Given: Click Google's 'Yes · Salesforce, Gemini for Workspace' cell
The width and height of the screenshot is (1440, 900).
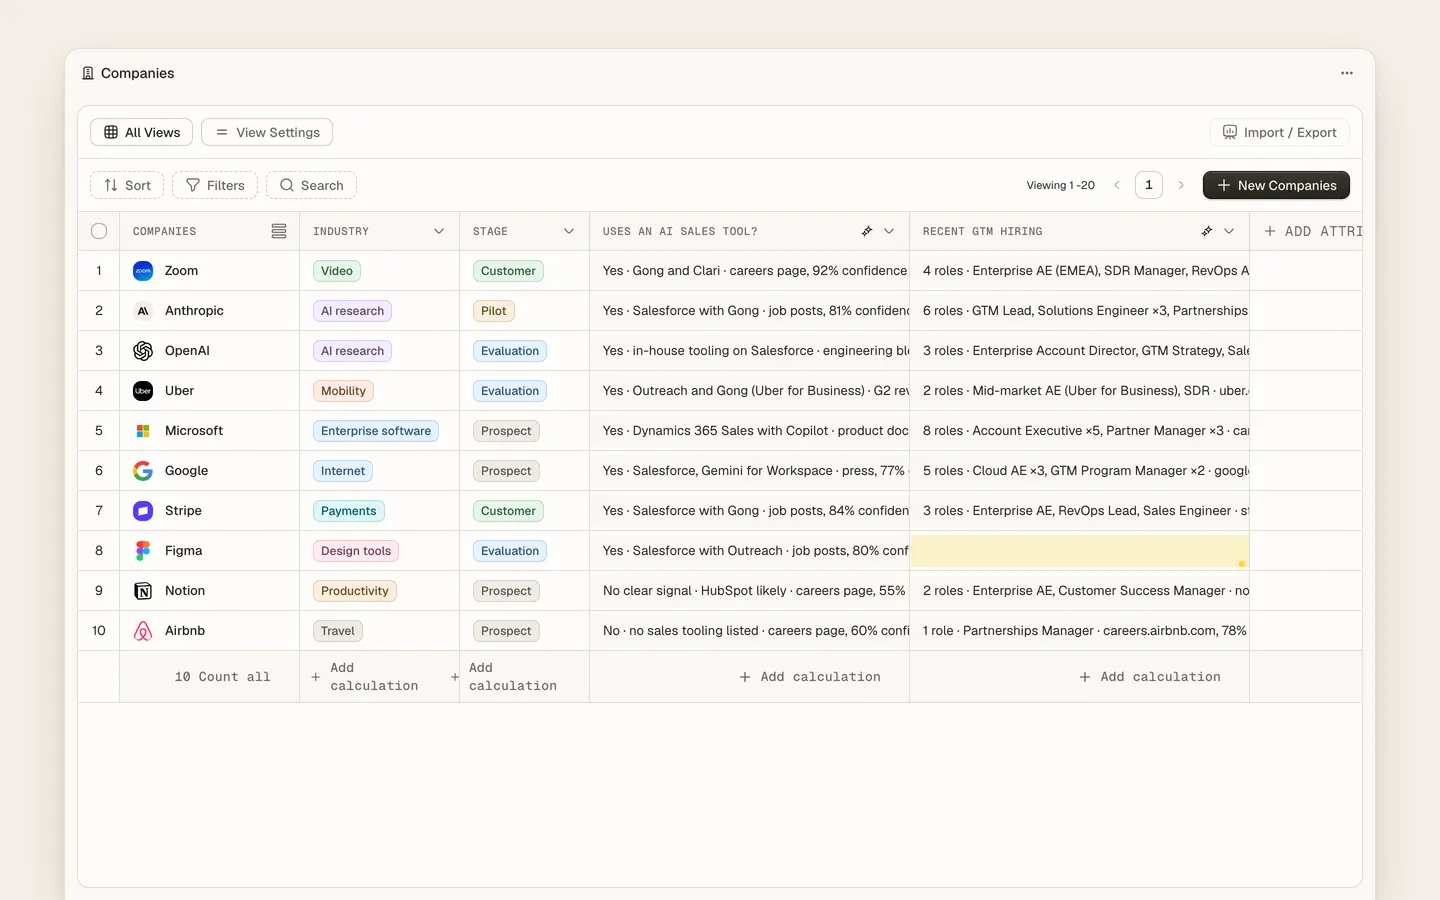Looking at the screenshot, I should pos(750,471).
